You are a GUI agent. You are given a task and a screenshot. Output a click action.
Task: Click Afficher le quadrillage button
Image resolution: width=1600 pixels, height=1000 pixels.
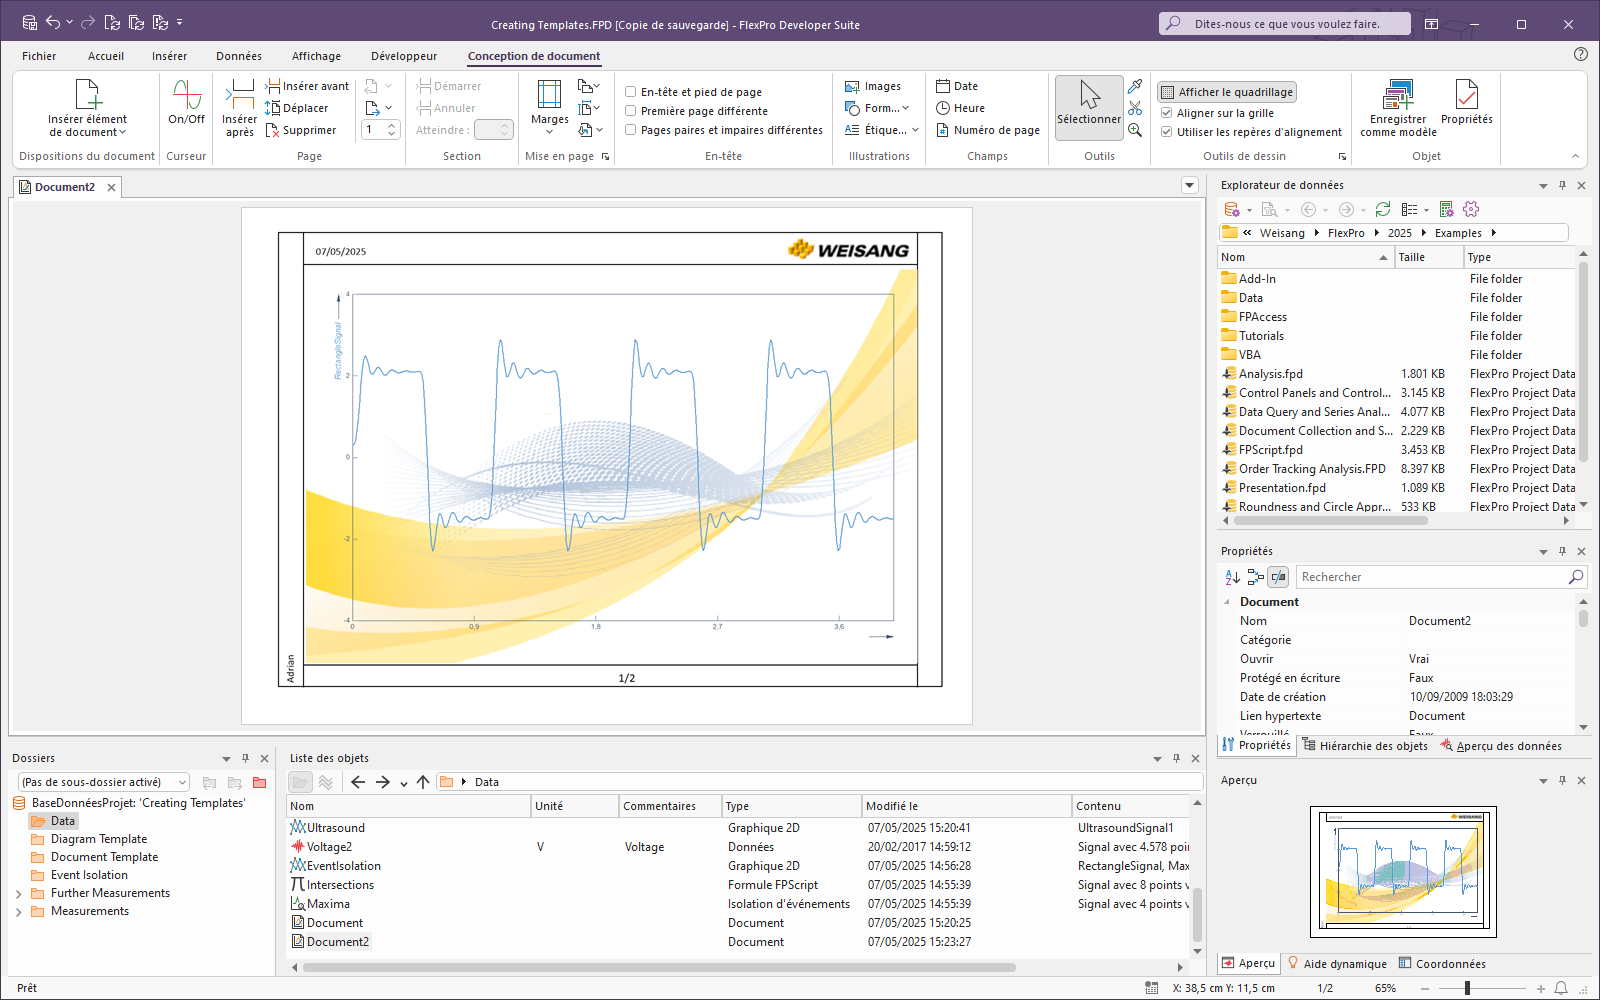point(1227,92)
